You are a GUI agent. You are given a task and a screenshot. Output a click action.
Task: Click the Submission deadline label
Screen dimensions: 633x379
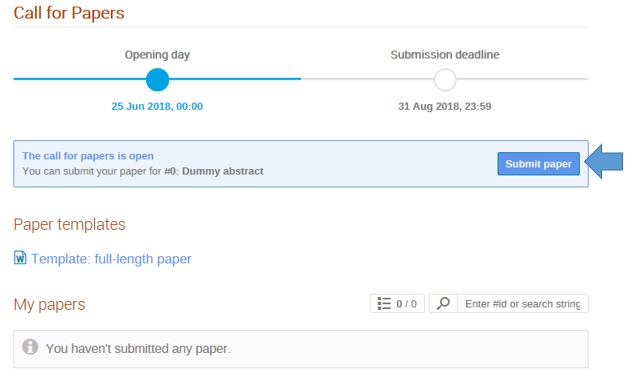coord(445,54)
